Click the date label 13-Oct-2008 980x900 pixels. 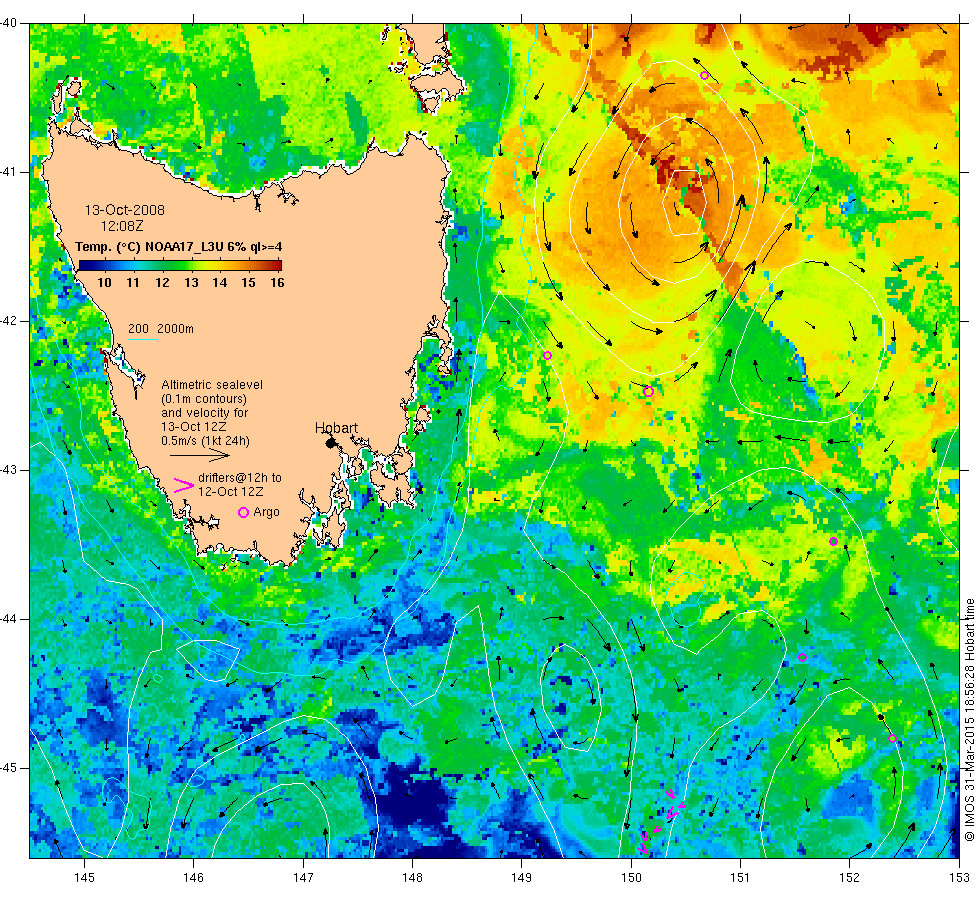pyautogui.click(x=125, y=210)
